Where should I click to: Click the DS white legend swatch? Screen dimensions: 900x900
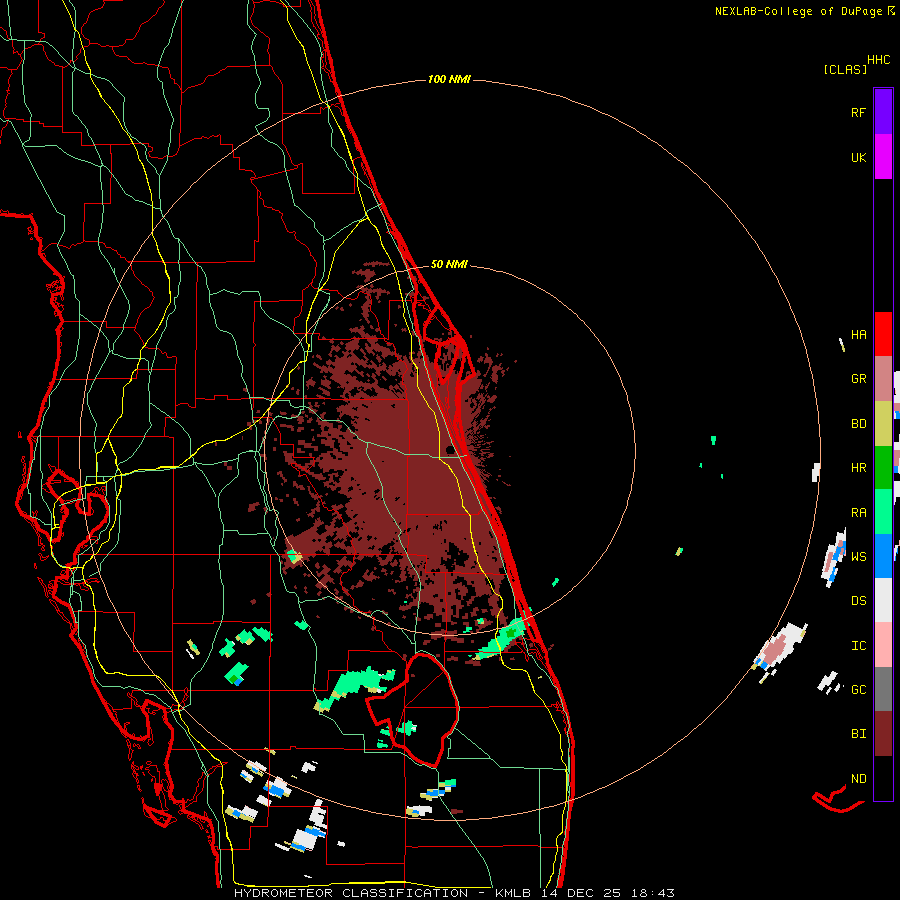[x=883, y=600]
